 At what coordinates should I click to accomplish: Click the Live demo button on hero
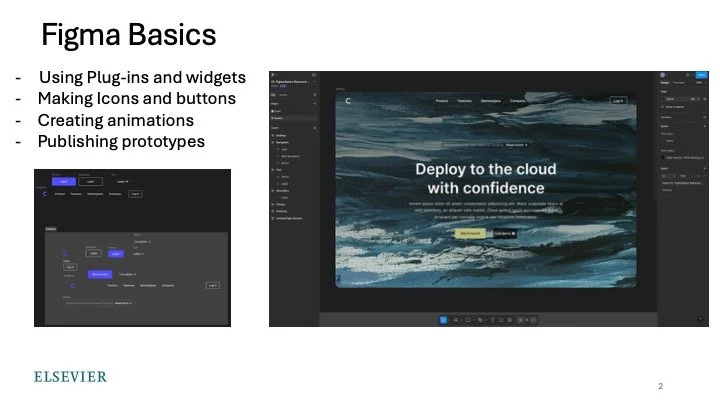[x=505, y=233]
